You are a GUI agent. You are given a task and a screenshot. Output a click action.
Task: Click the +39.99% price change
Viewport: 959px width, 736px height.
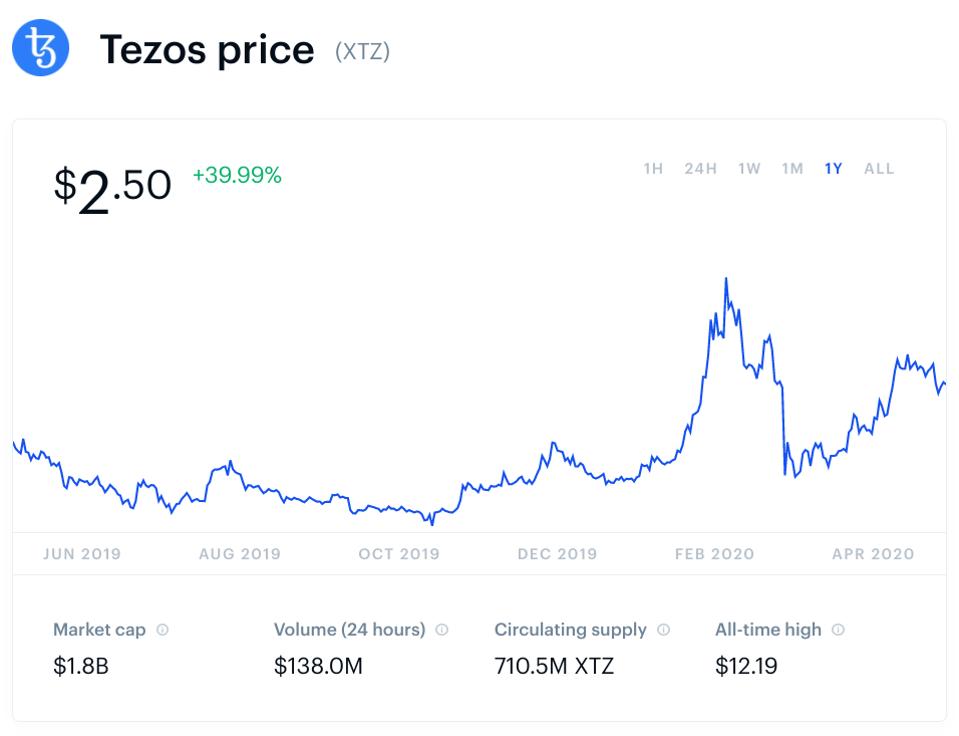click(237, 176)
